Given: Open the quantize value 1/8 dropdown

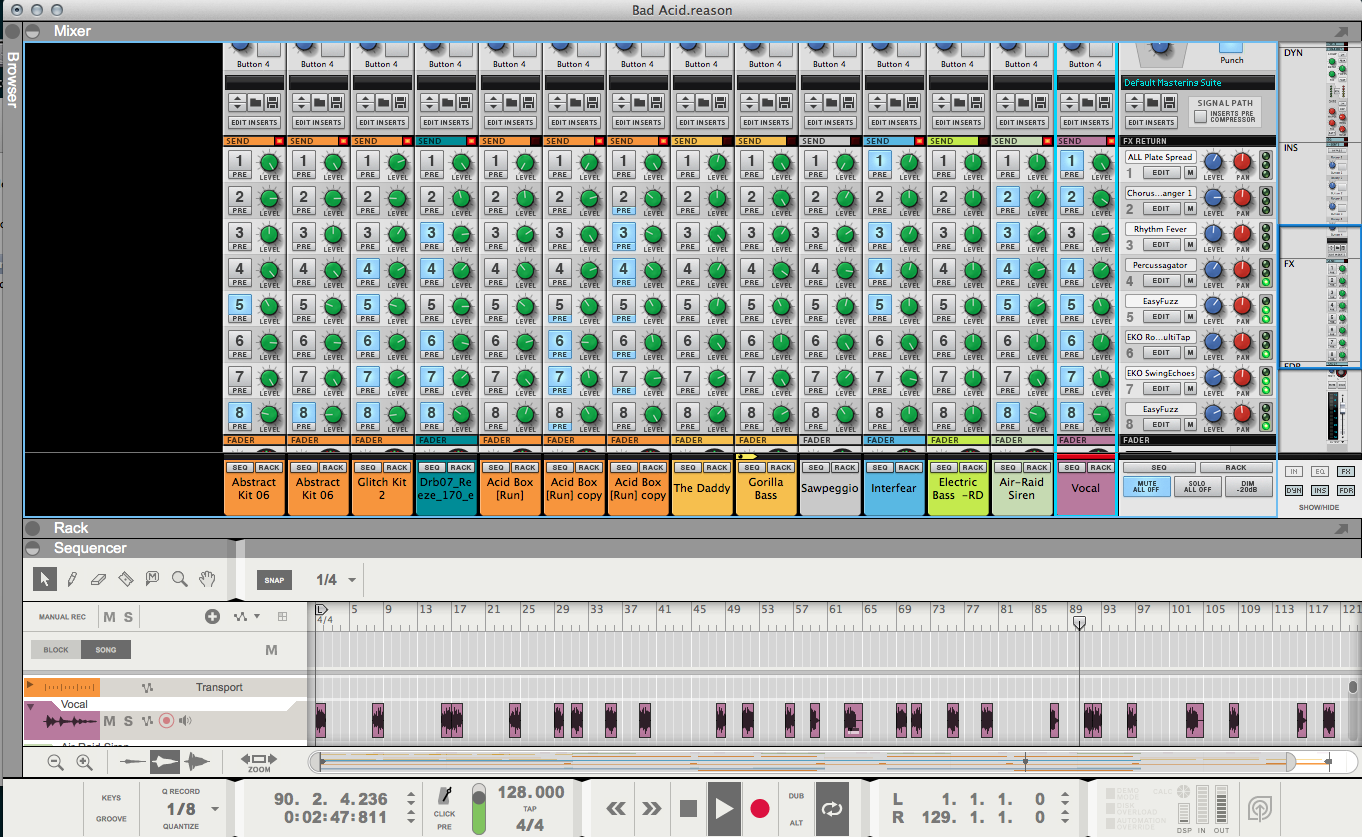Looking at the screenshot, I should (215, 809).
